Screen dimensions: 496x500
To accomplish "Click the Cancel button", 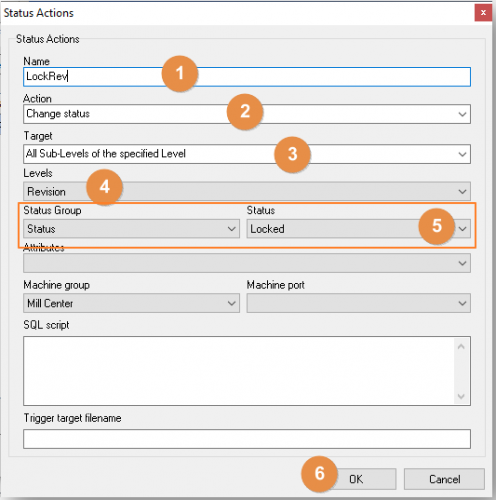I will pos(444,479).
